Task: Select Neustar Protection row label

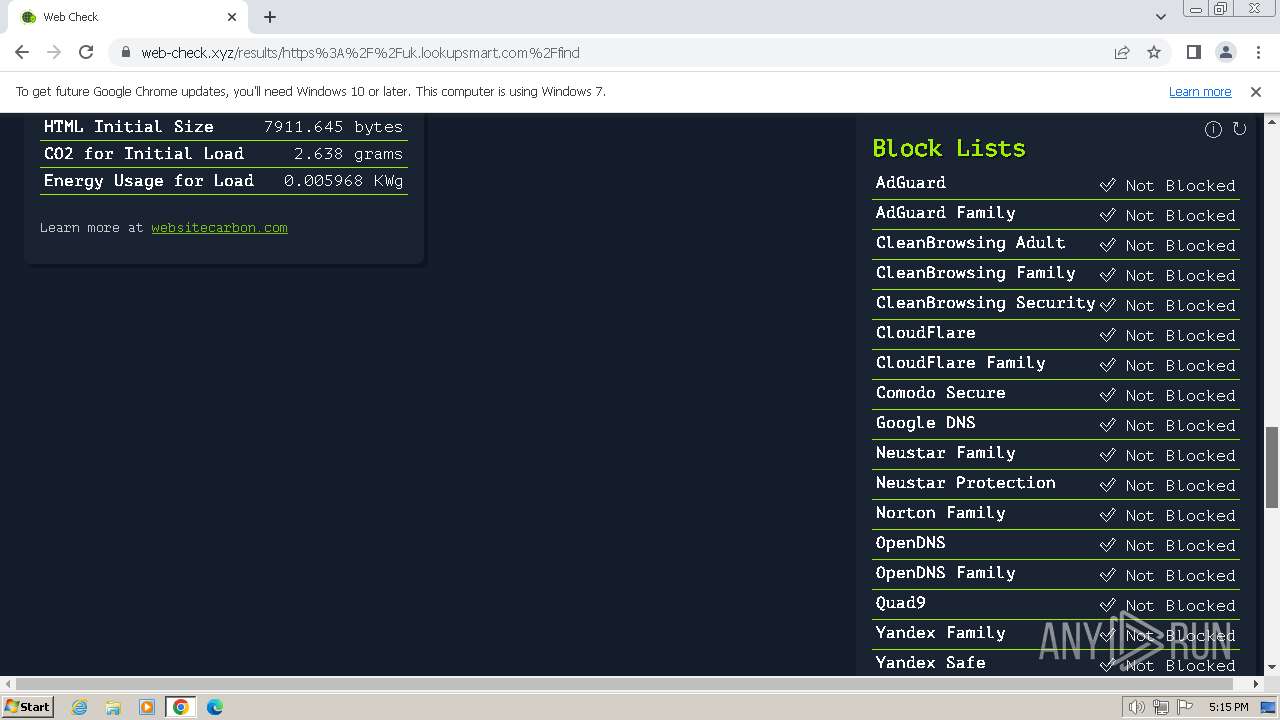Action: pyautogui.click(x=966, y=483)
